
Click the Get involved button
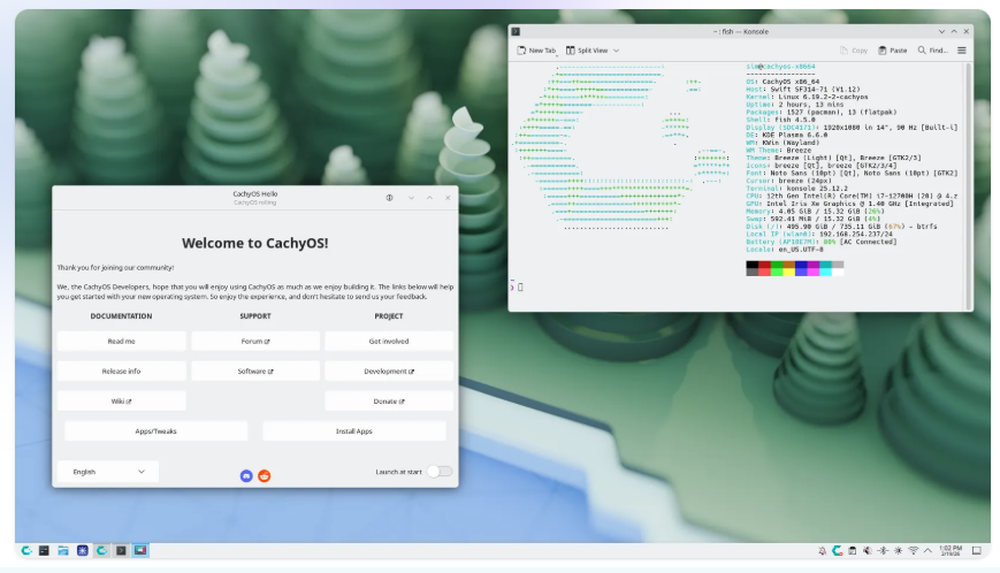click(x=389, y=341)
